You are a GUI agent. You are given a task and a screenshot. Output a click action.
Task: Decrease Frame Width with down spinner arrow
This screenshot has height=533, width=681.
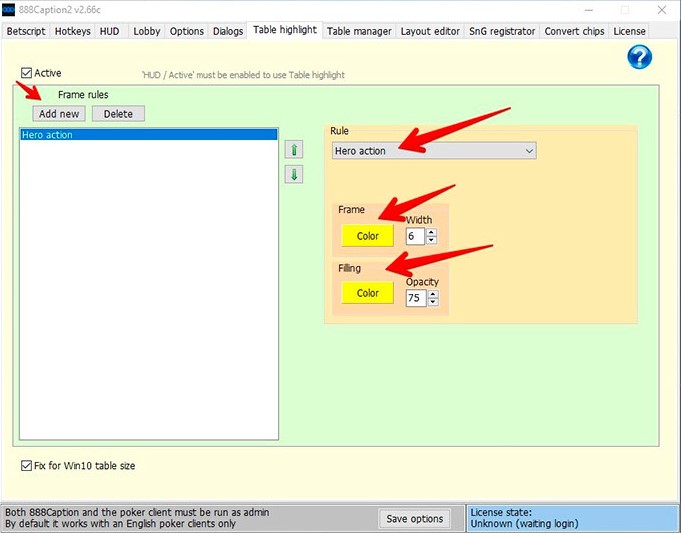[x=431, y=241]
